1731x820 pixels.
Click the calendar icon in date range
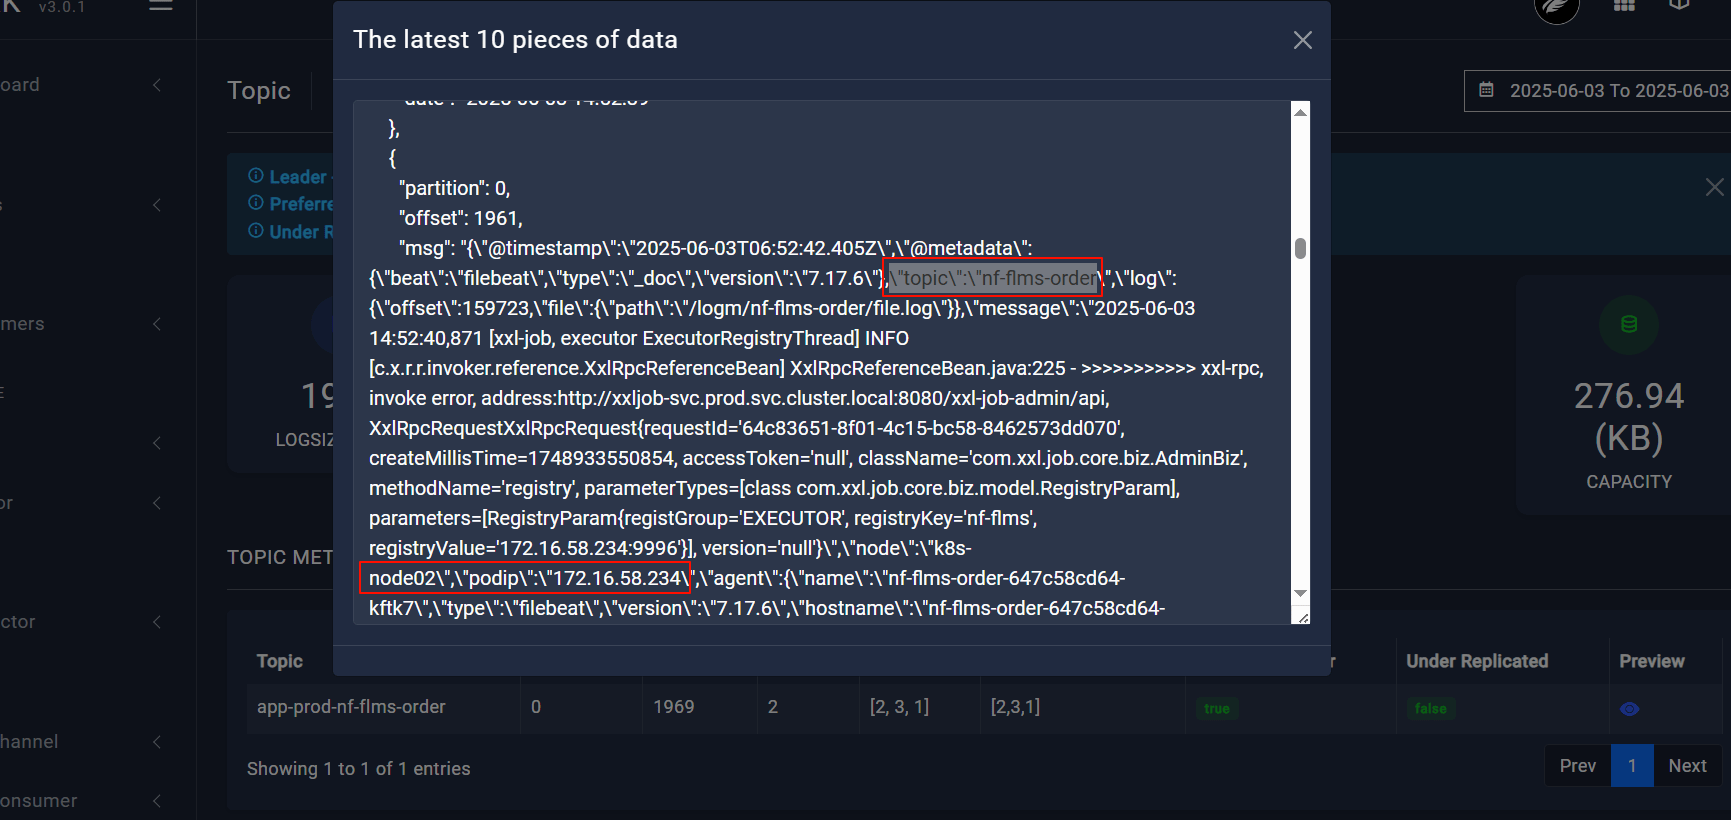(x=1487, y=90)
